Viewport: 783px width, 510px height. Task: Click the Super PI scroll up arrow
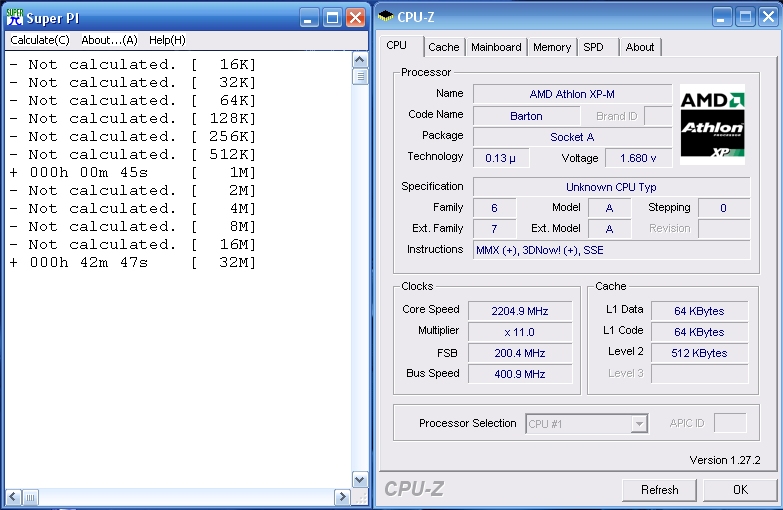pos(360,60)
